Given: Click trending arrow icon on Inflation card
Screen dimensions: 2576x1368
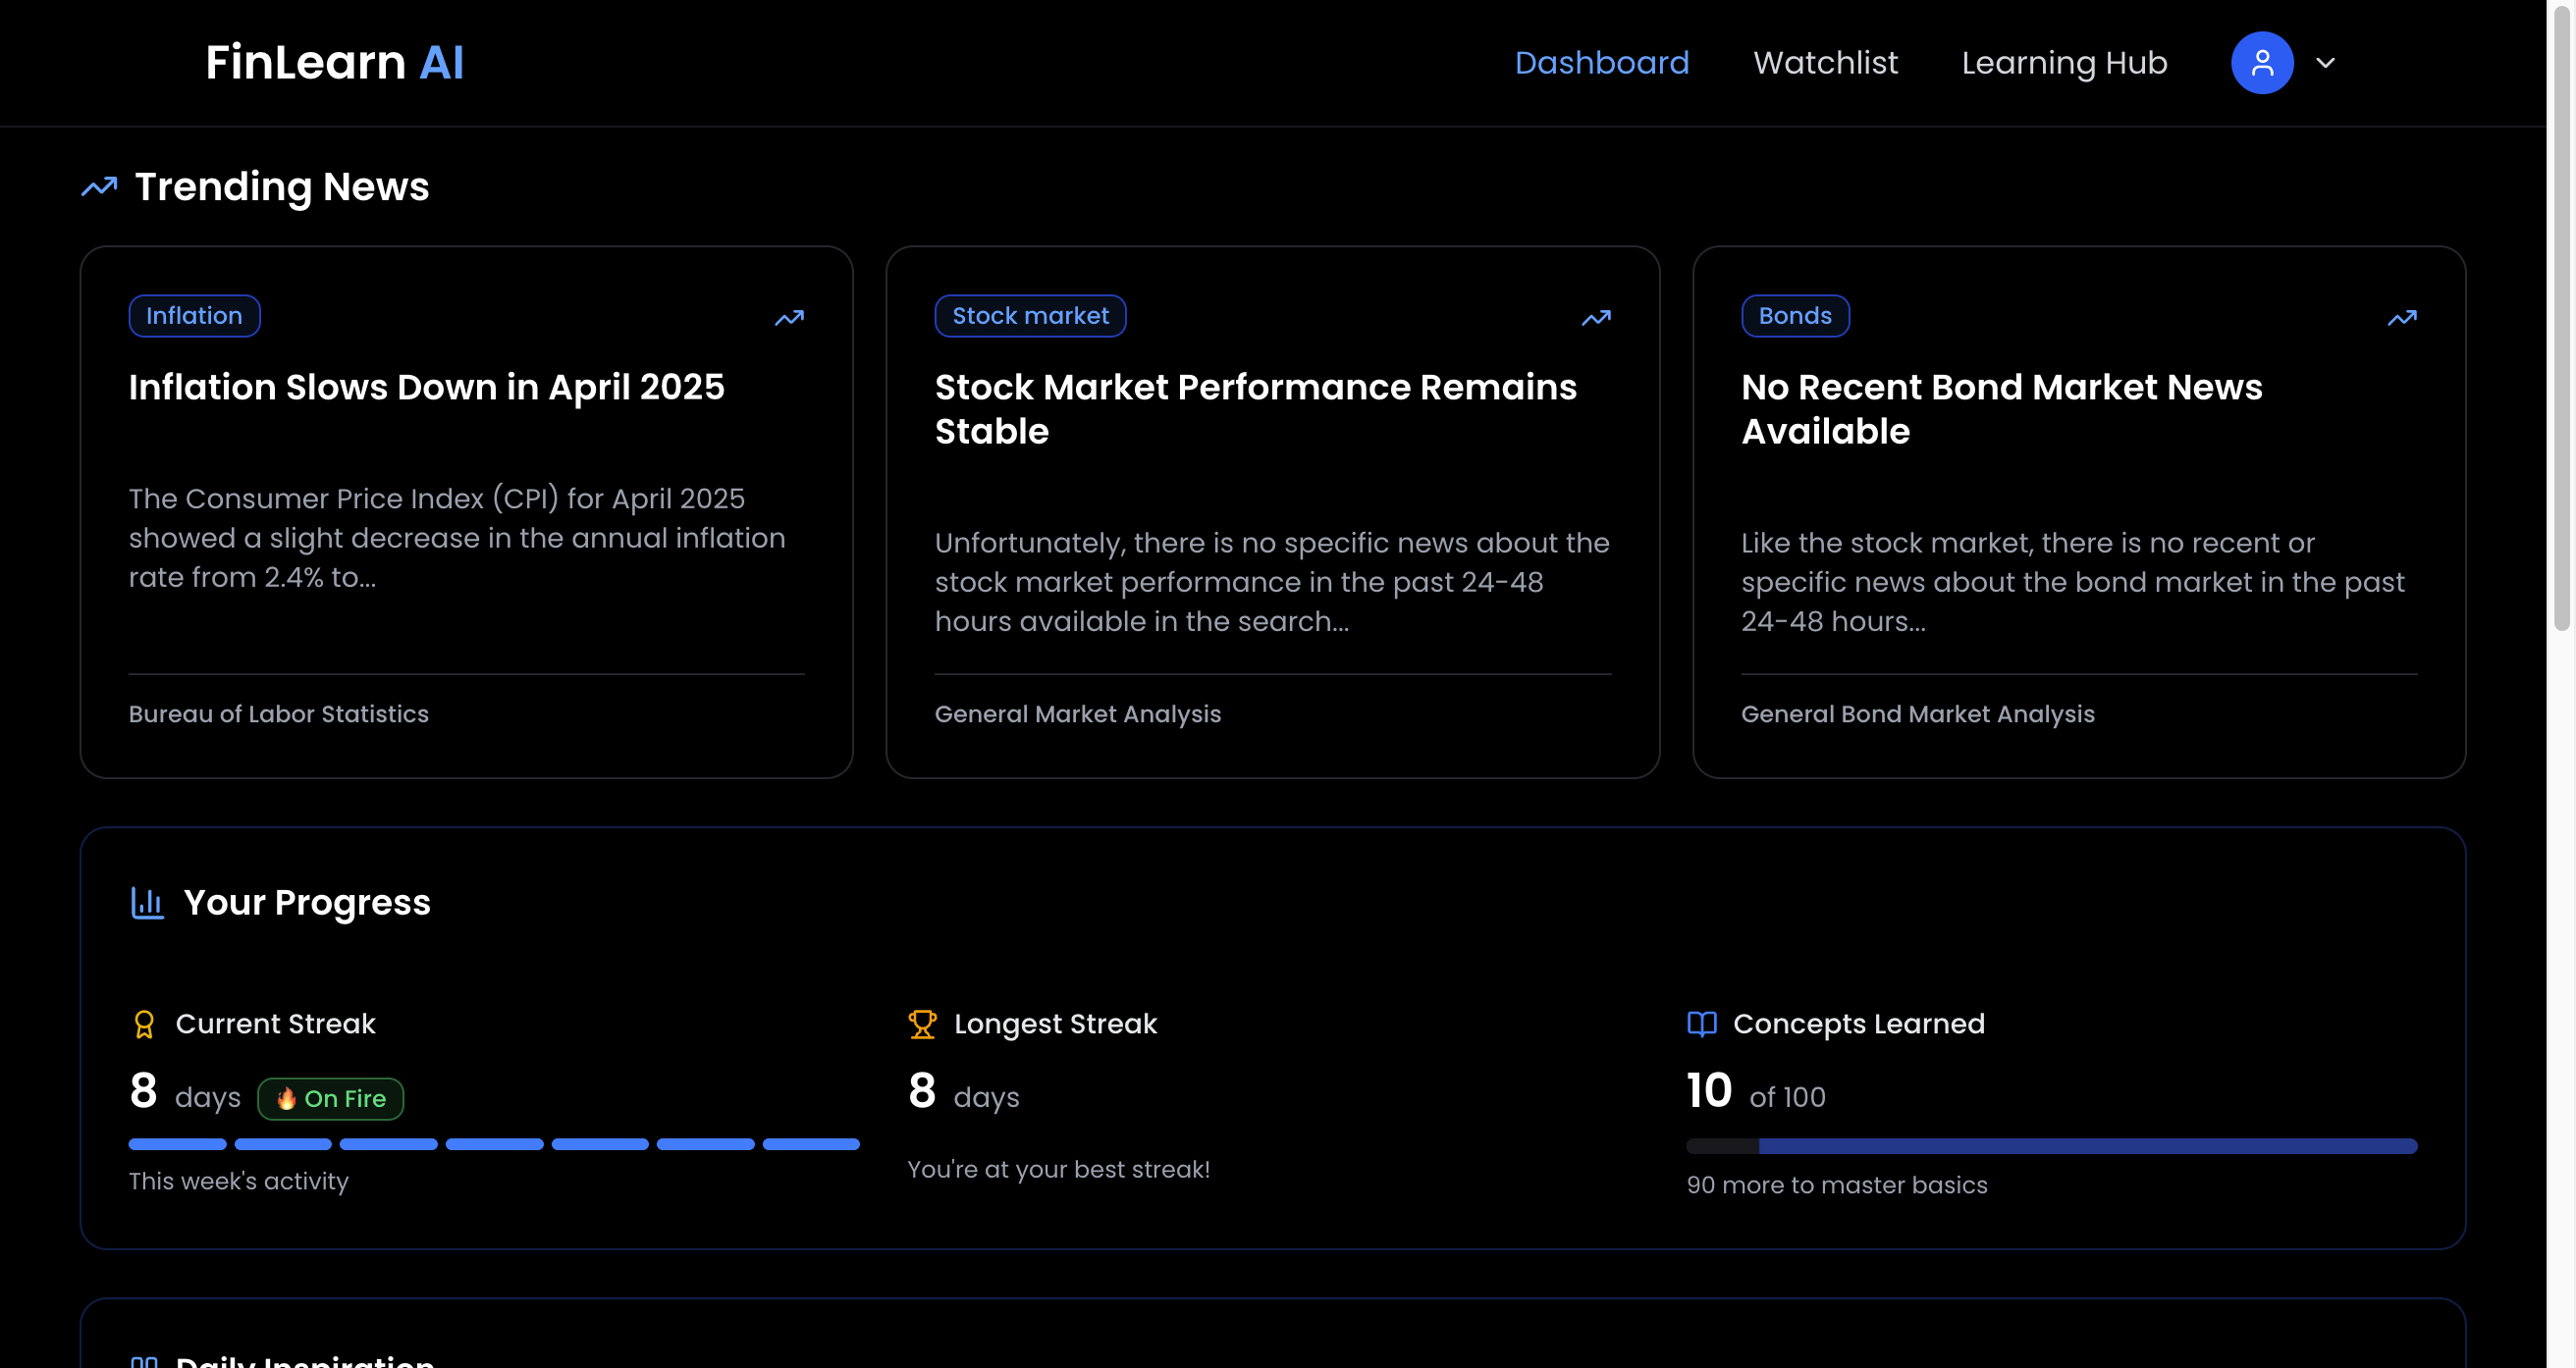Looking at the screenshot, I should [x=789, y=318].
